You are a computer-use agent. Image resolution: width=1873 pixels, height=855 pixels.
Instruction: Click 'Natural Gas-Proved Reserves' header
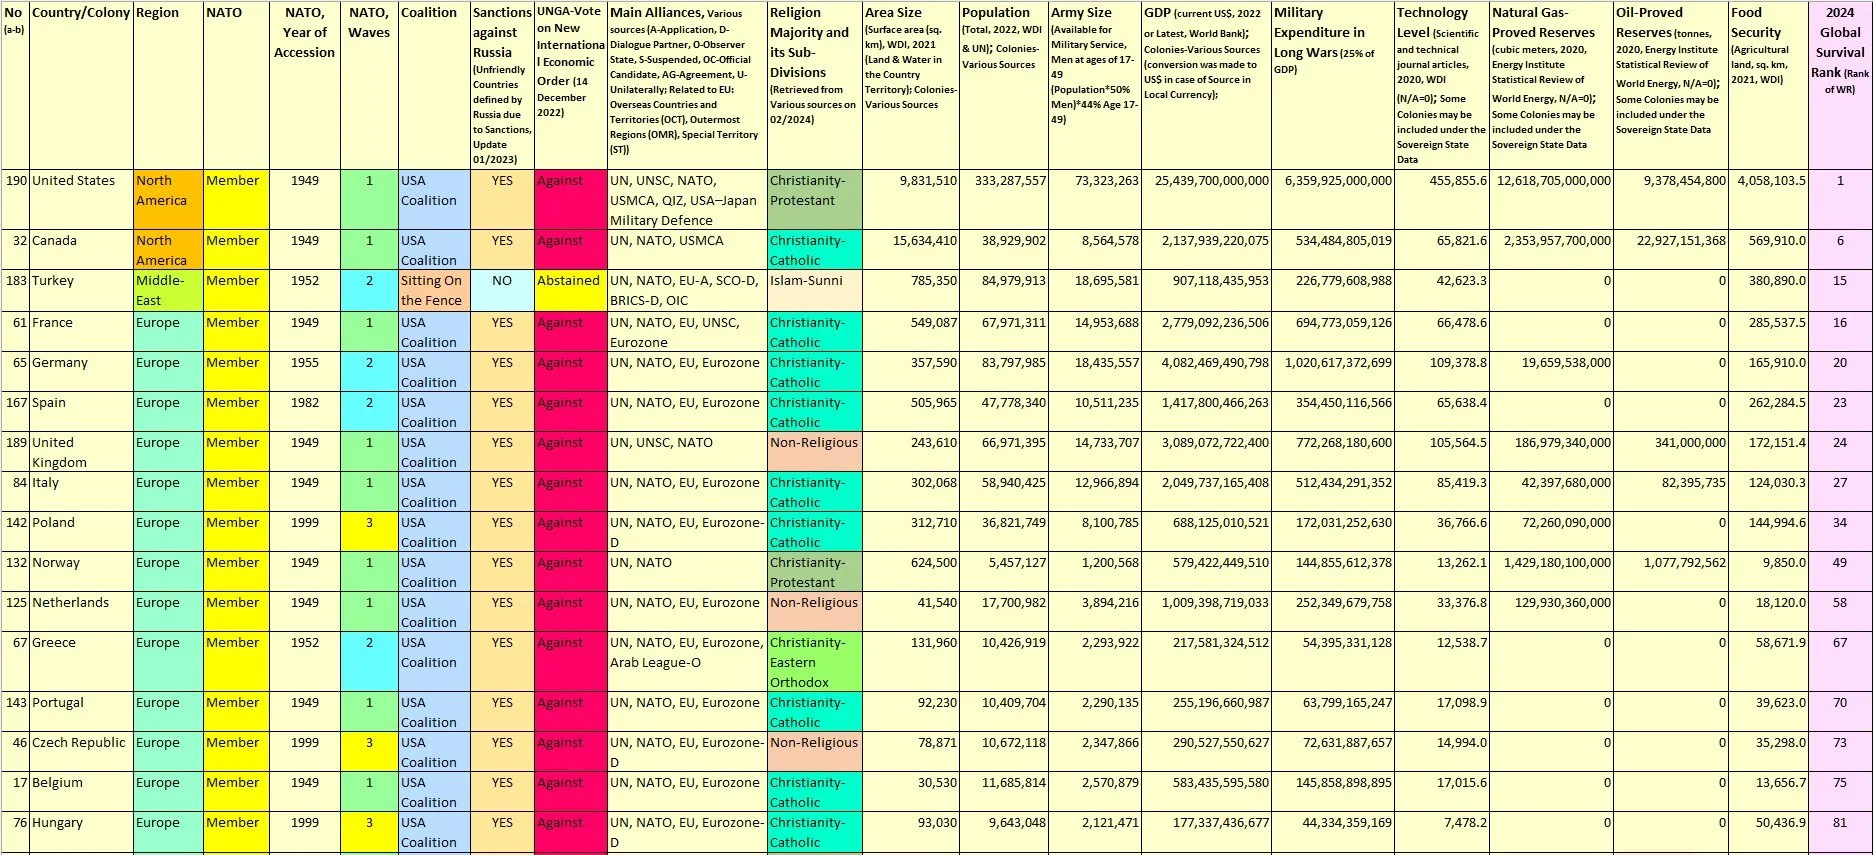1551,85
